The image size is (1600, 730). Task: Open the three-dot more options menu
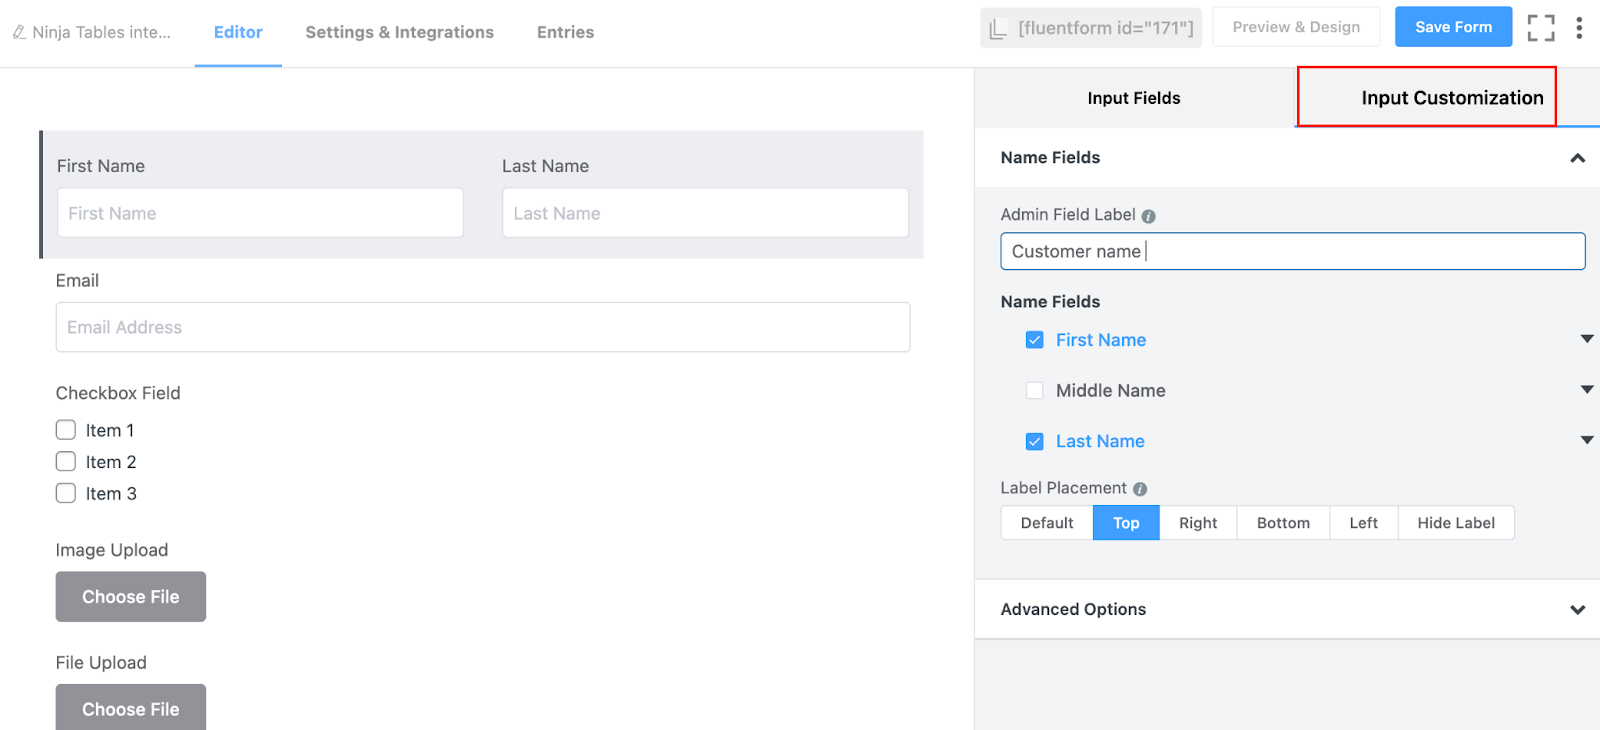1579,28
